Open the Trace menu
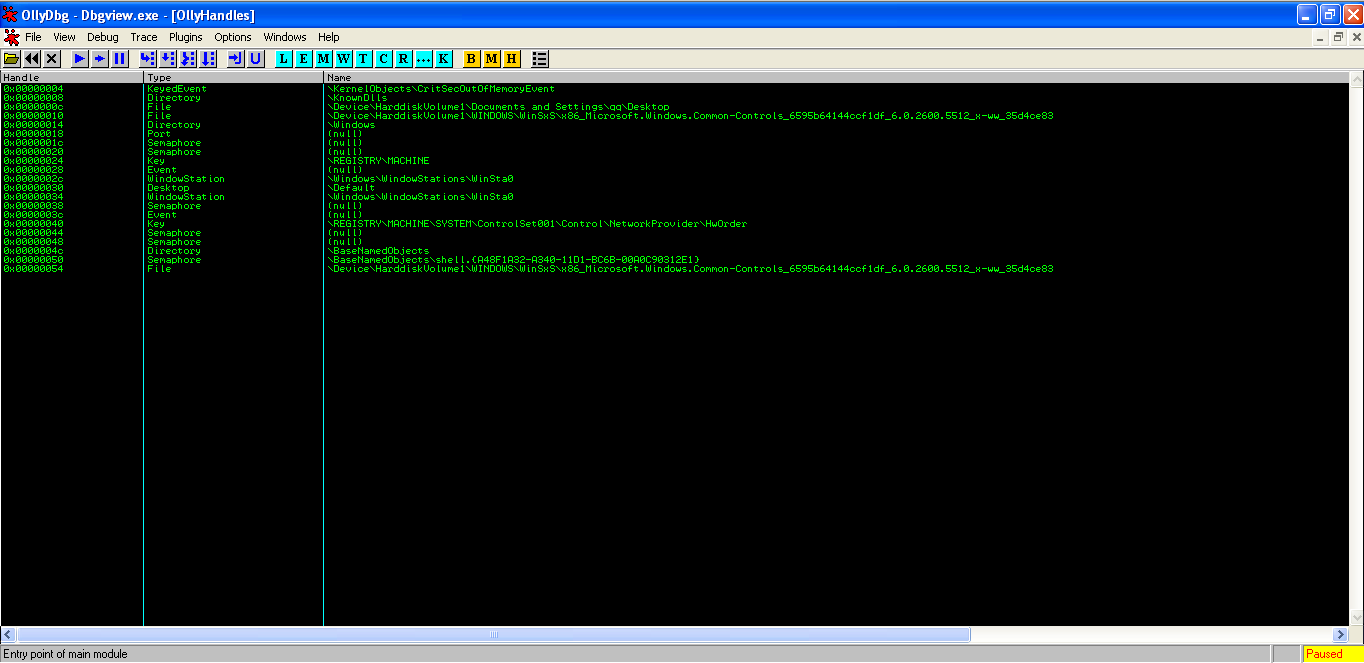 click(144, 37)
